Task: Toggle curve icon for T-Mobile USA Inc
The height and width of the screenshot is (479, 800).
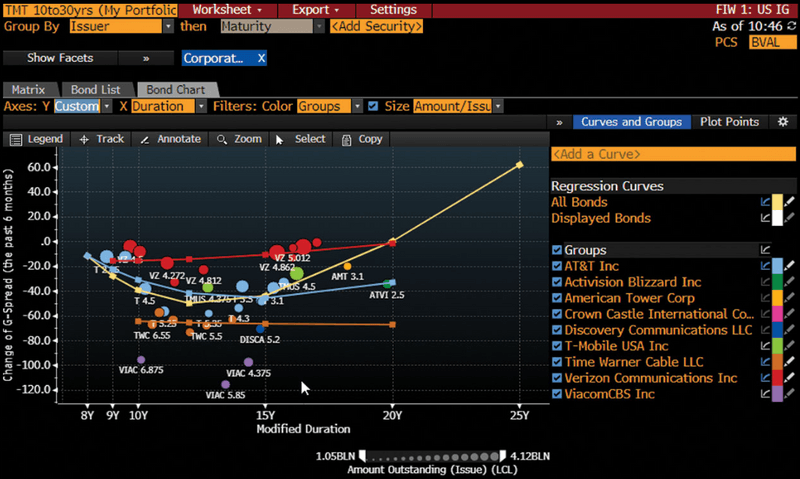Action: 765,346
